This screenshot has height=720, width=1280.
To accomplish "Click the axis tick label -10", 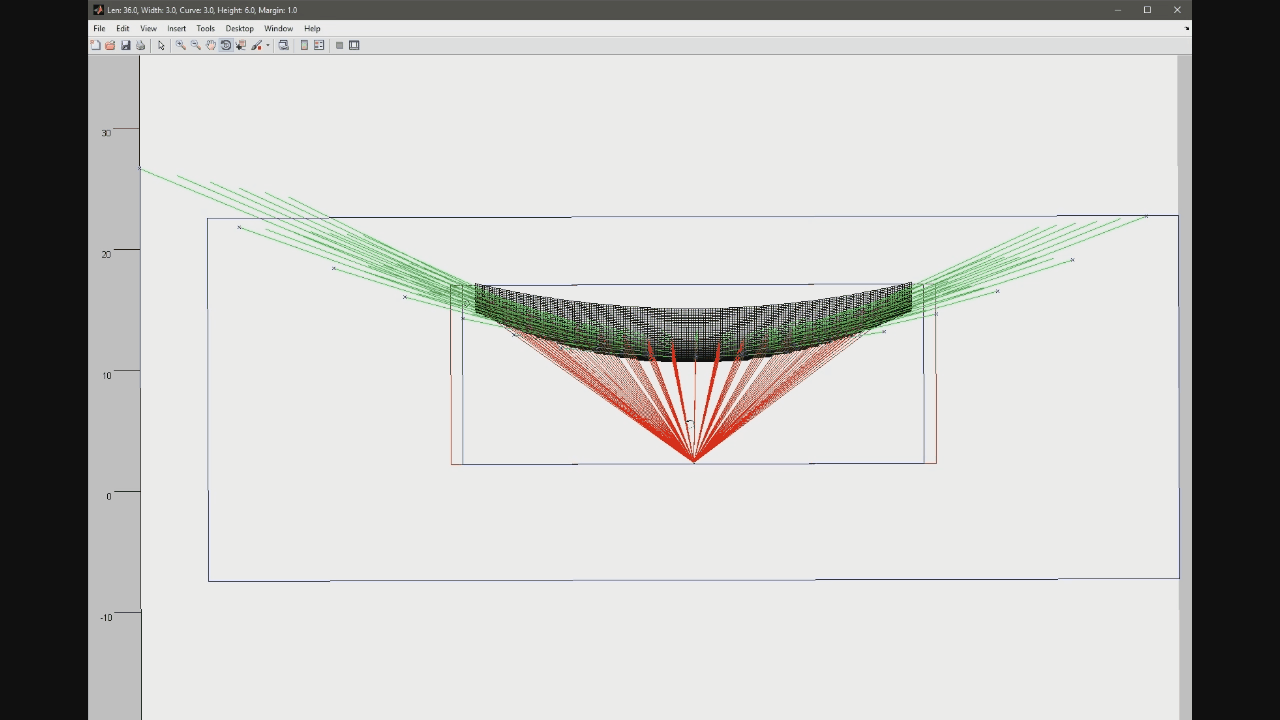I will tap(106, 617).
